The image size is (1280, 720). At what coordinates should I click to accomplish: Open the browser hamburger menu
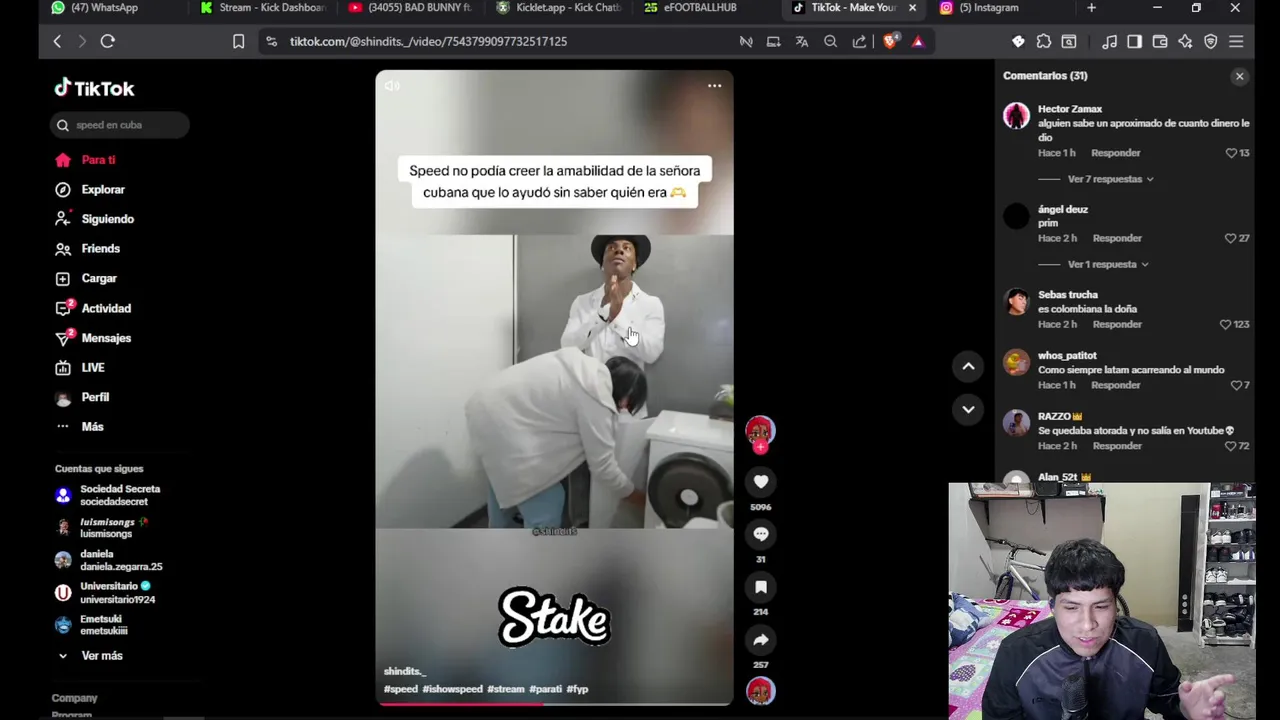click(x=1236, y=41)
